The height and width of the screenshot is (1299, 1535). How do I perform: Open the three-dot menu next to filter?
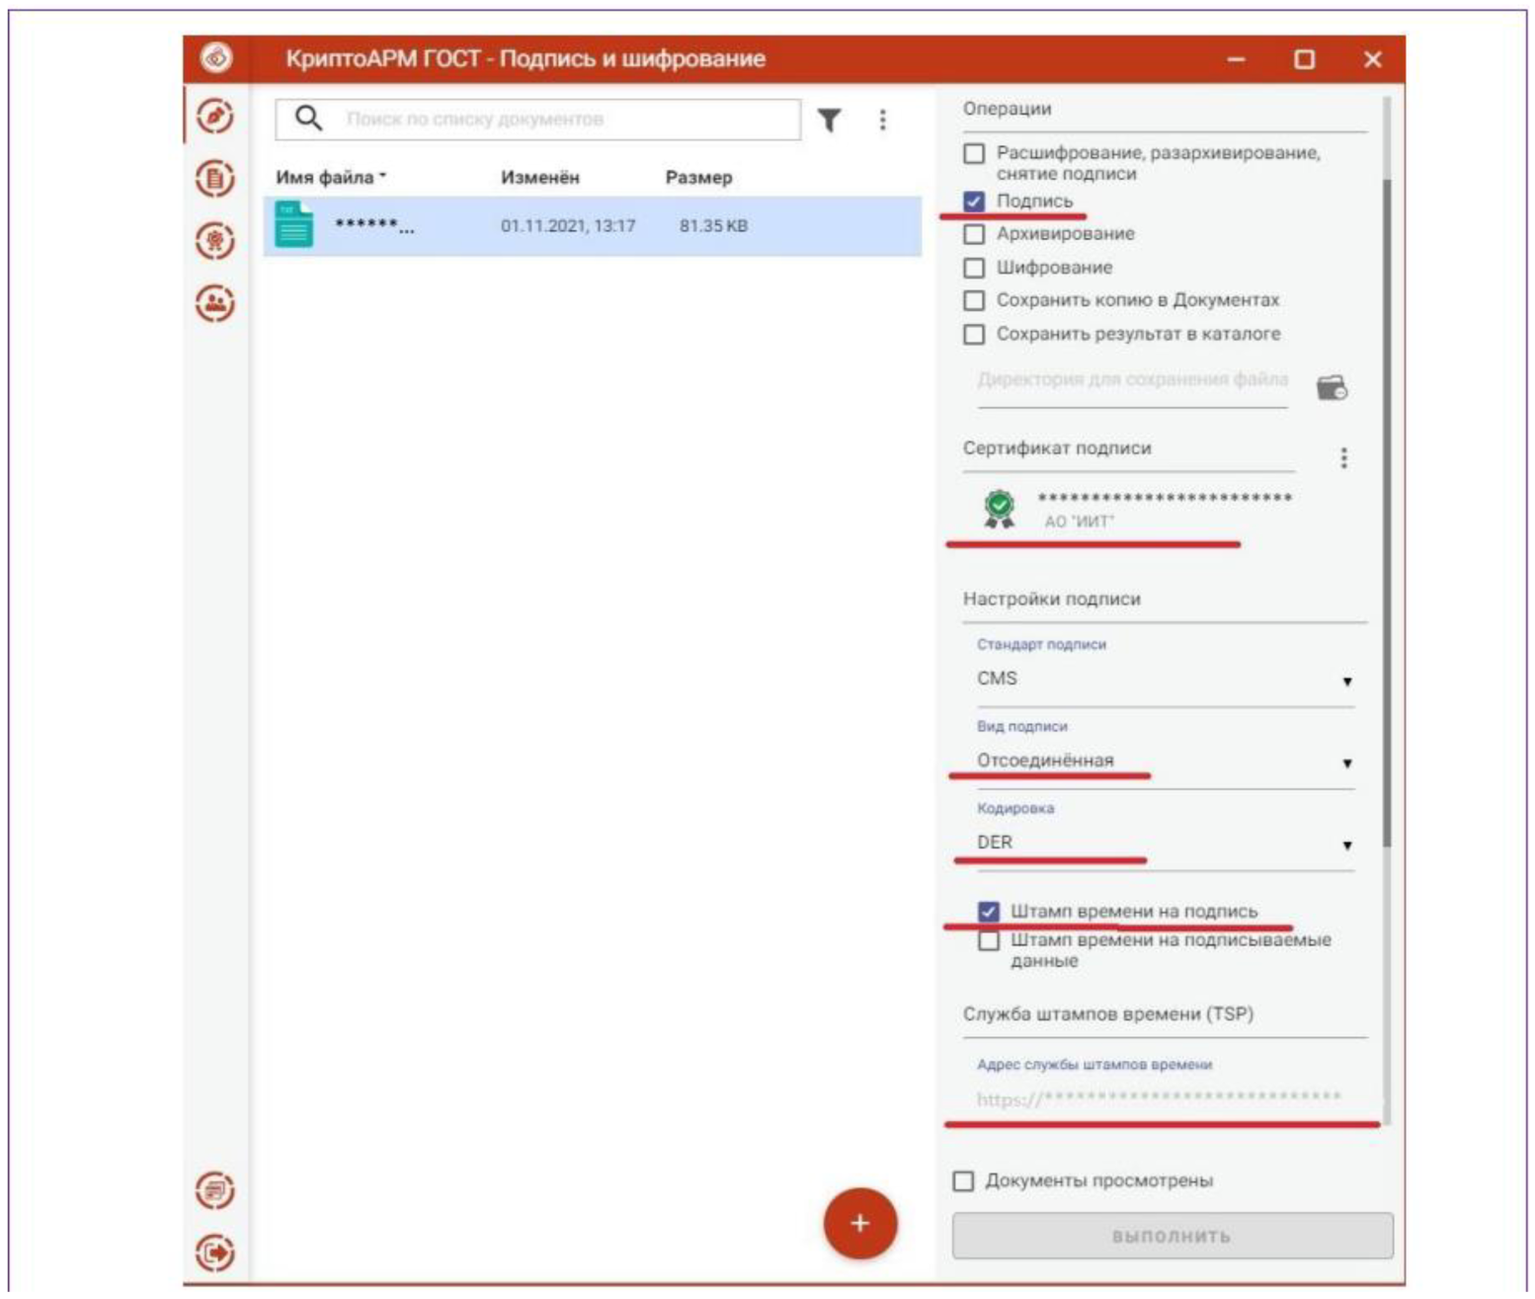882,120
